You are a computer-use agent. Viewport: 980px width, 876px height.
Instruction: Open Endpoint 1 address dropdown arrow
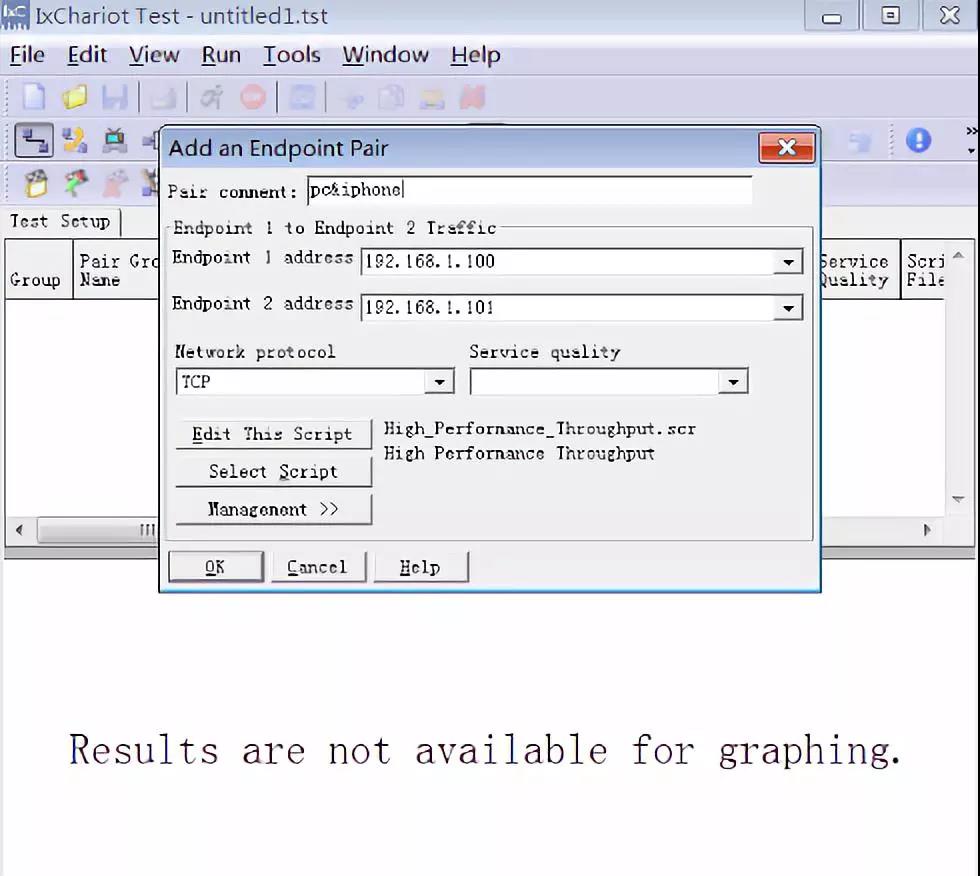(x=788, y=262)
